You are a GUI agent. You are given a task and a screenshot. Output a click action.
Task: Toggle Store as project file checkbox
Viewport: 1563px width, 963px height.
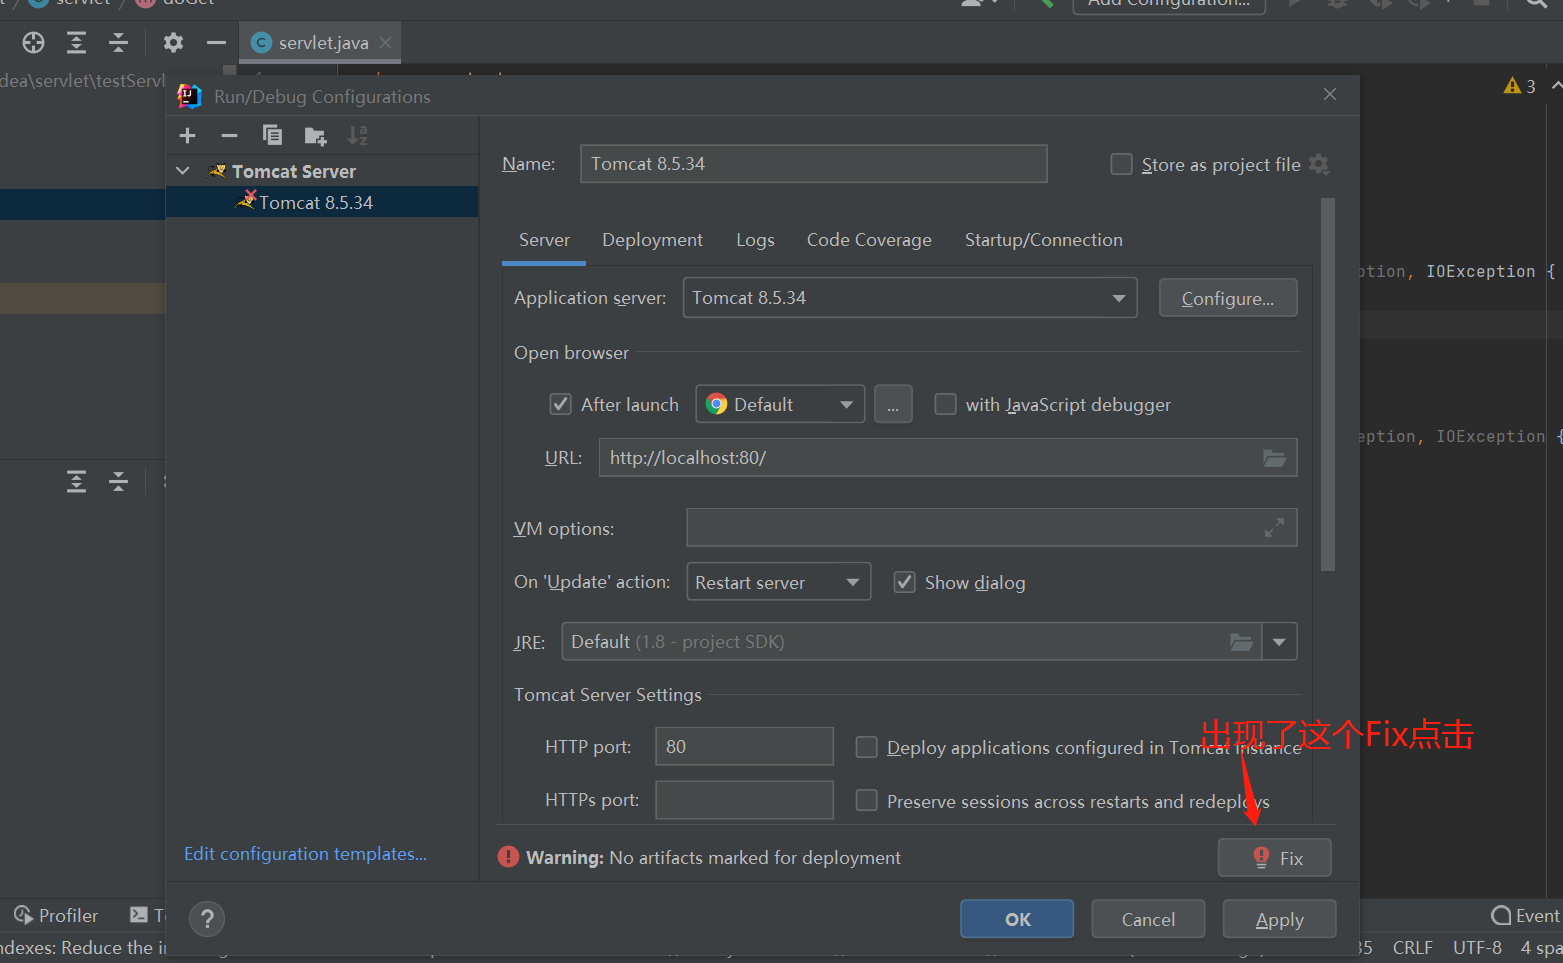coord(1121,164)
